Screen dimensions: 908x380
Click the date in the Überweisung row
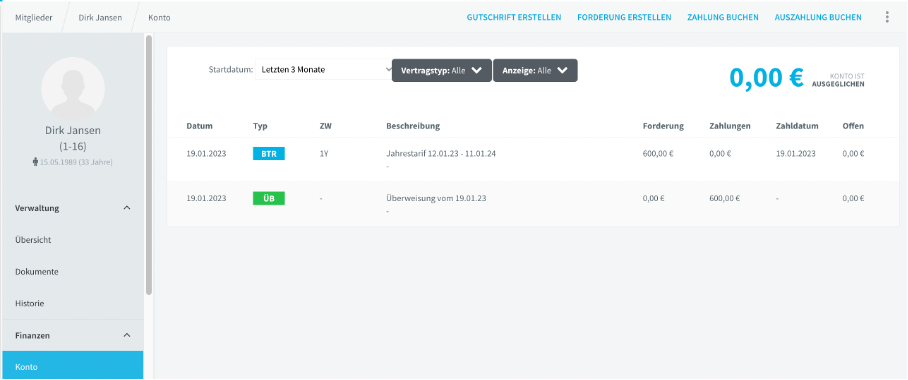(x=206, y=198)
